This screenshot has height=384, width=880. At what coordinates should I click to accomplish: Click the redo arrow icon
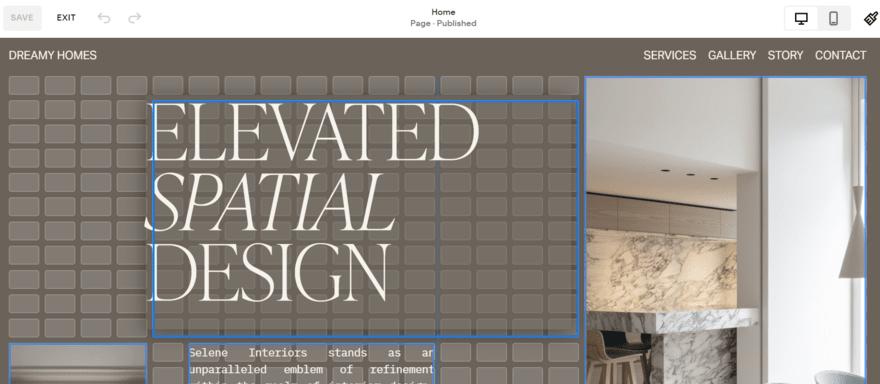pos(134,18)
